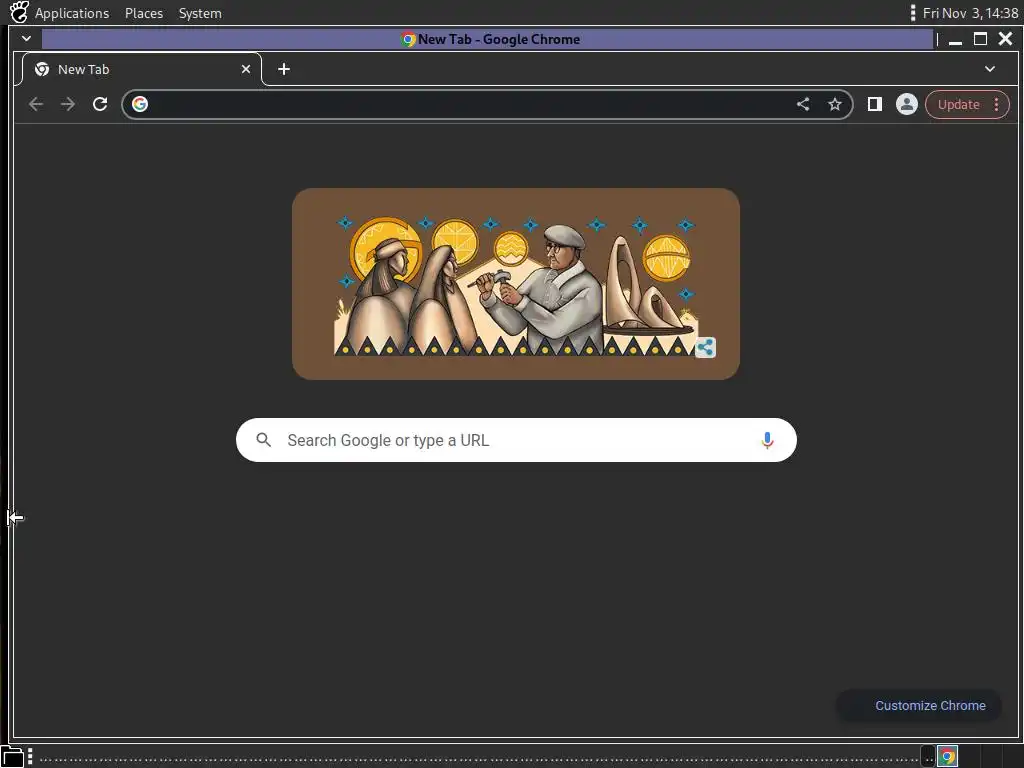Share this page via share icon in address bar

803,104
